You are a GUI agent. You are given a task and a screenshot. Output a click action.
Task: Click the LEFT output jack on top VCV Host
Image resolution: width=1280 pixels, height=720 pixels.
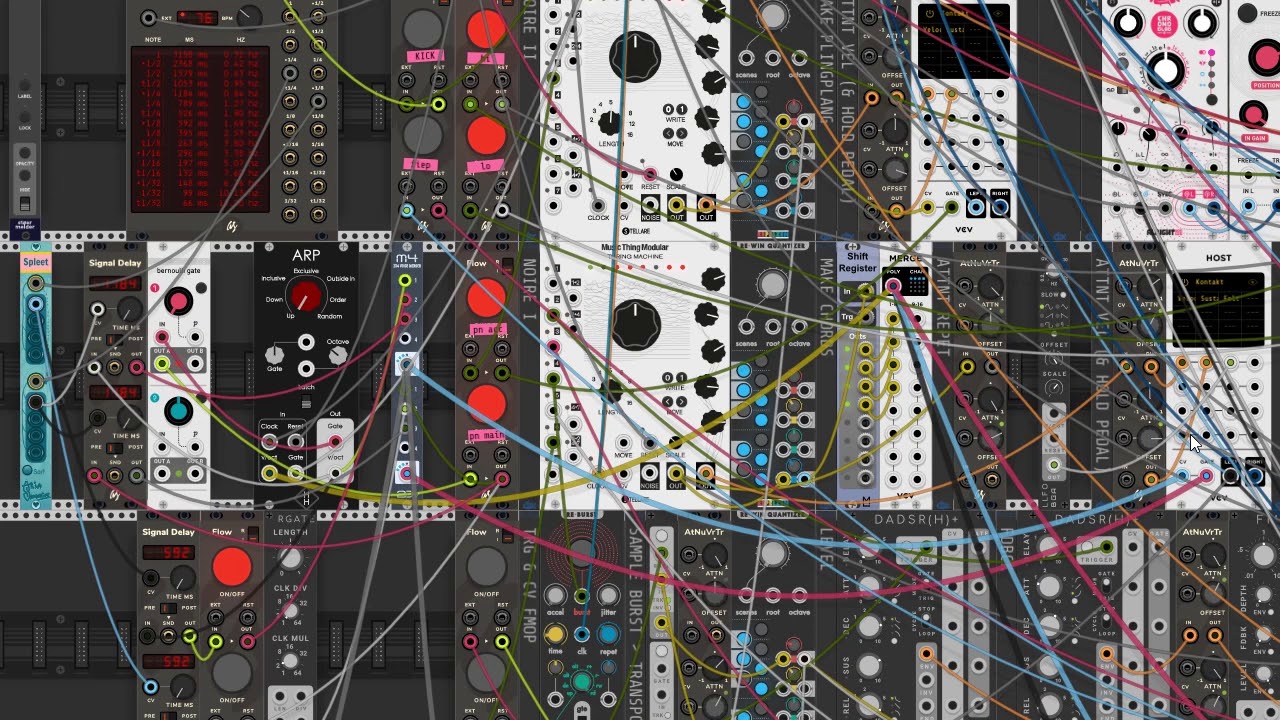[x=975, y=208]
